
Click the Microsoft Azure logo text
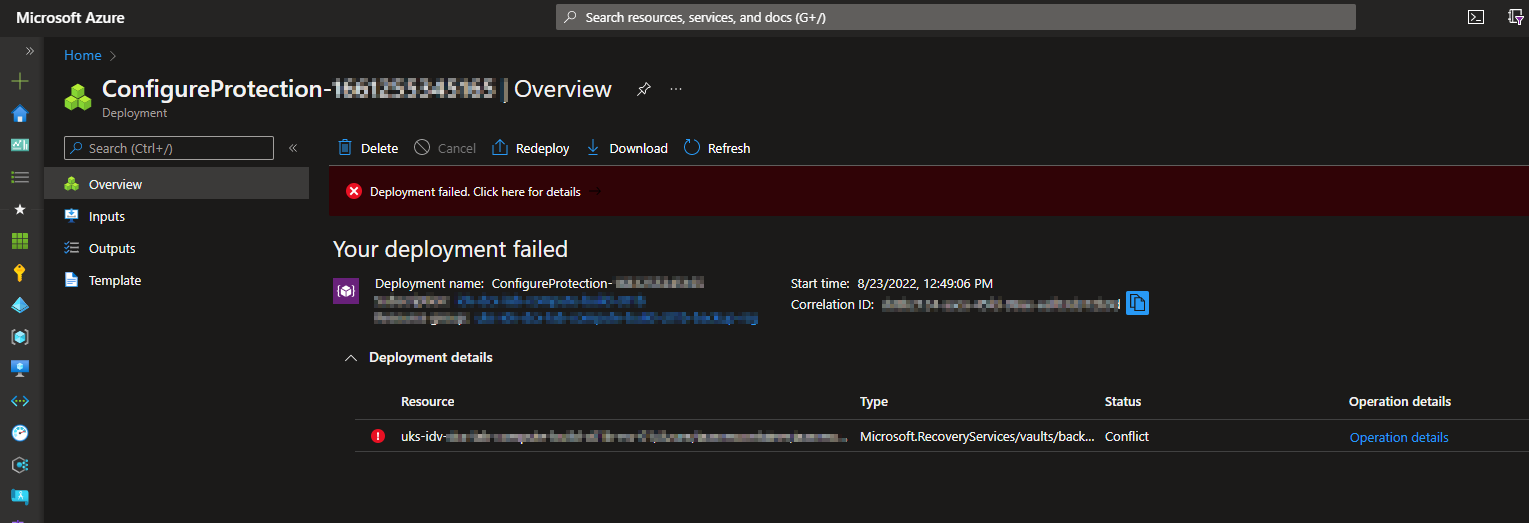coord(70,18)
